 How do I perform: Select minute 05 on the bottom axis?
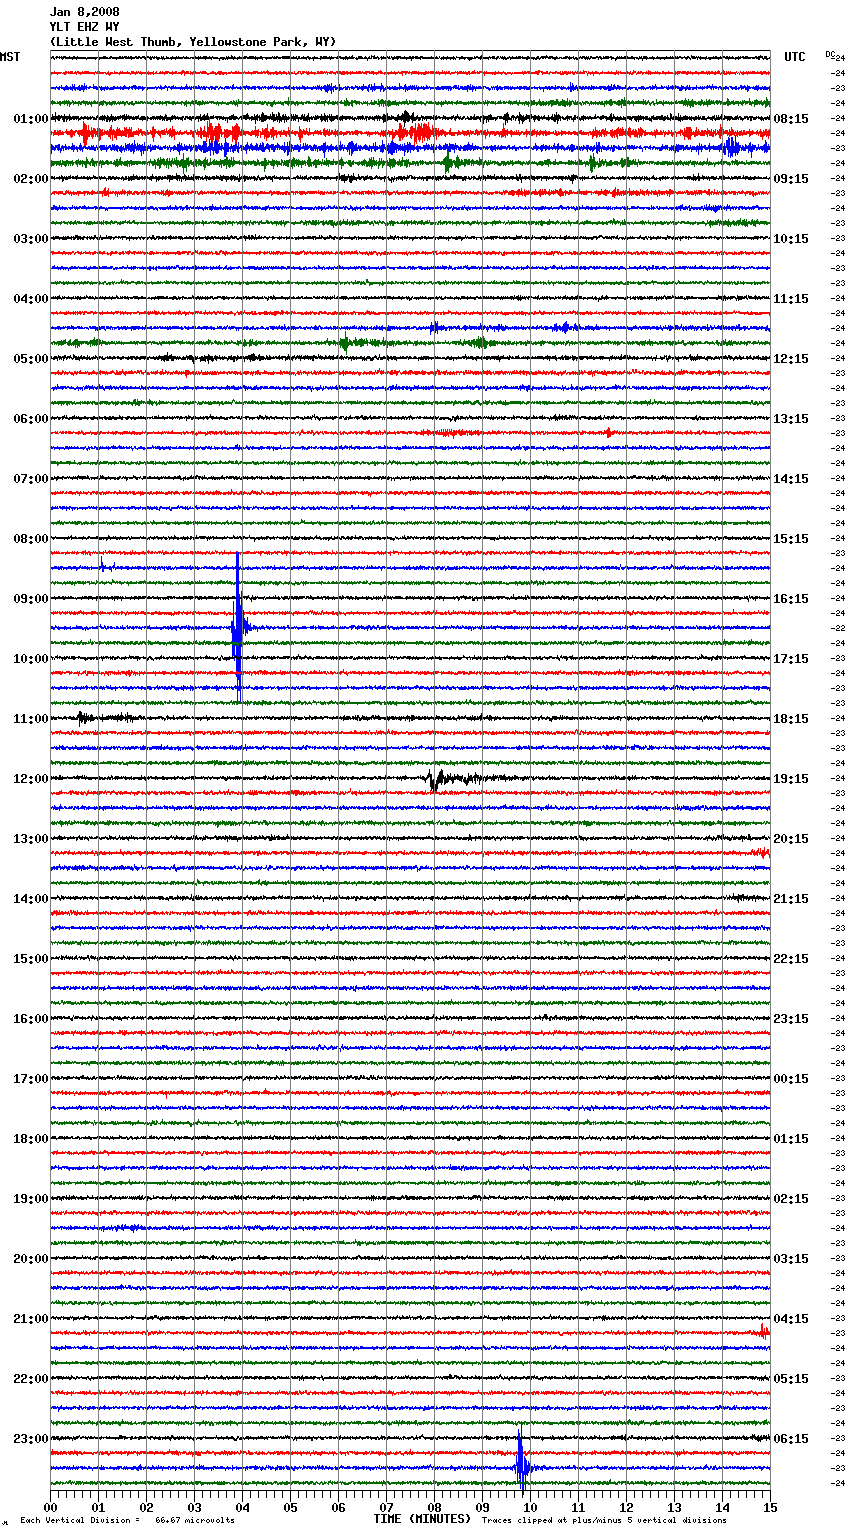tap(290, 1507)
